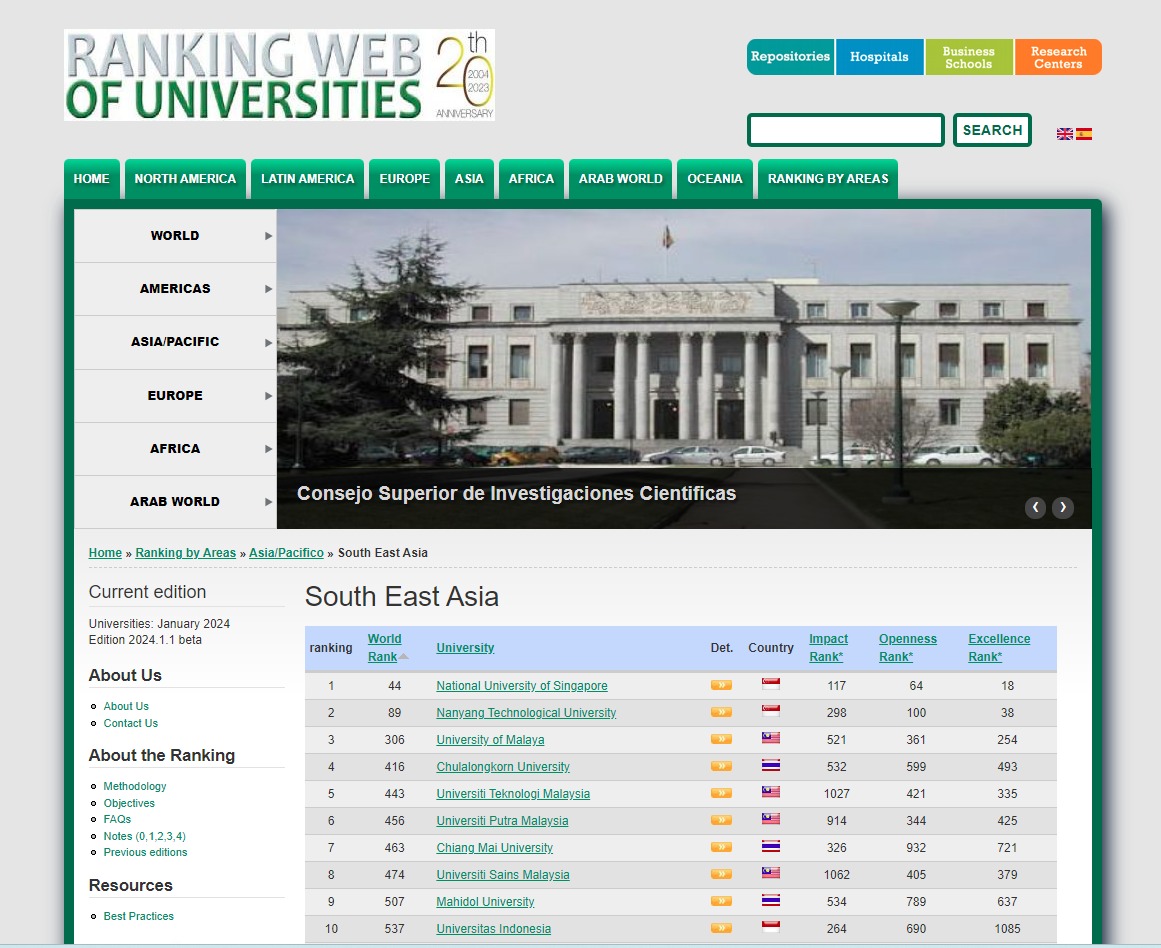Open details icon for National University of Singapore

point(721,685)
